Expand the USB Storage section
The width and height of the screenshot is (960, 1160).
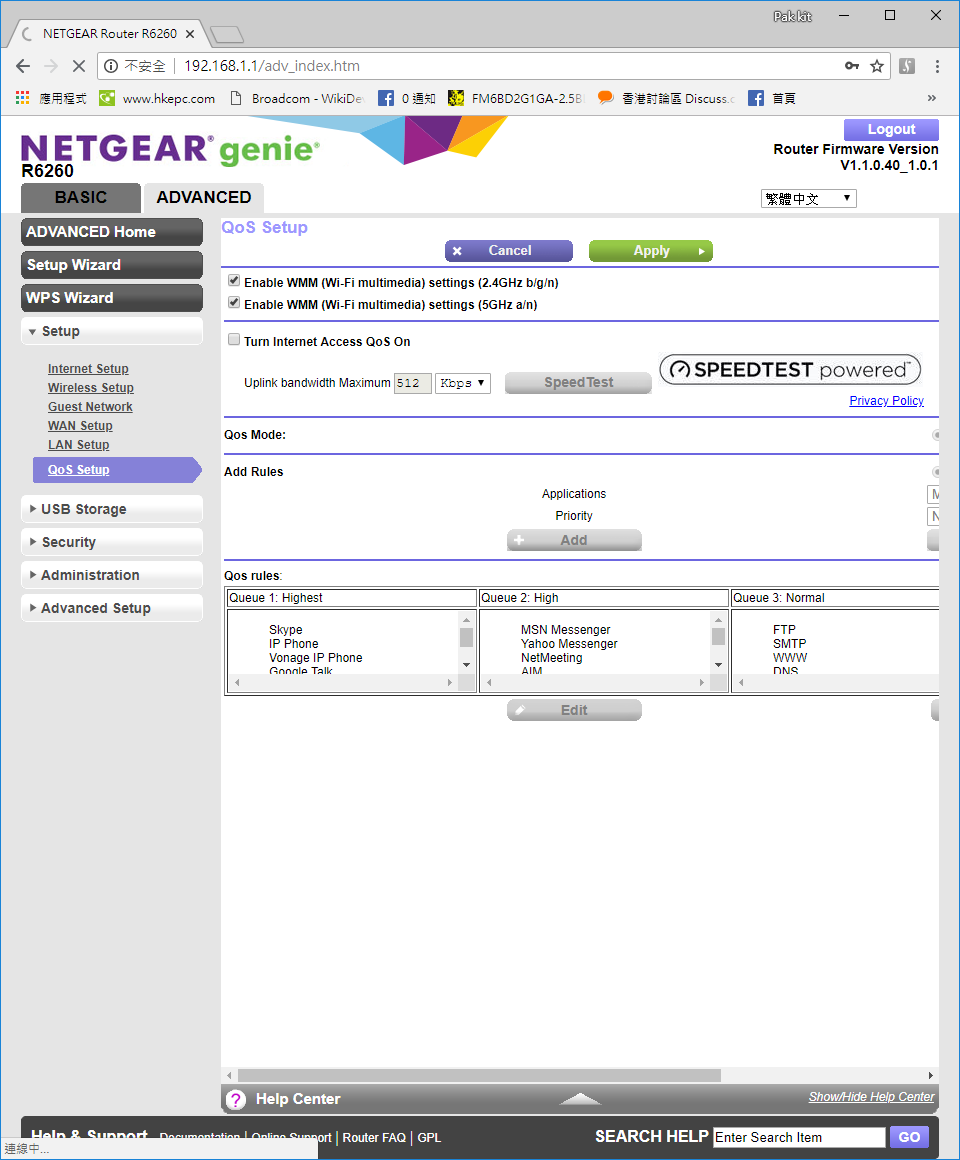112,509
